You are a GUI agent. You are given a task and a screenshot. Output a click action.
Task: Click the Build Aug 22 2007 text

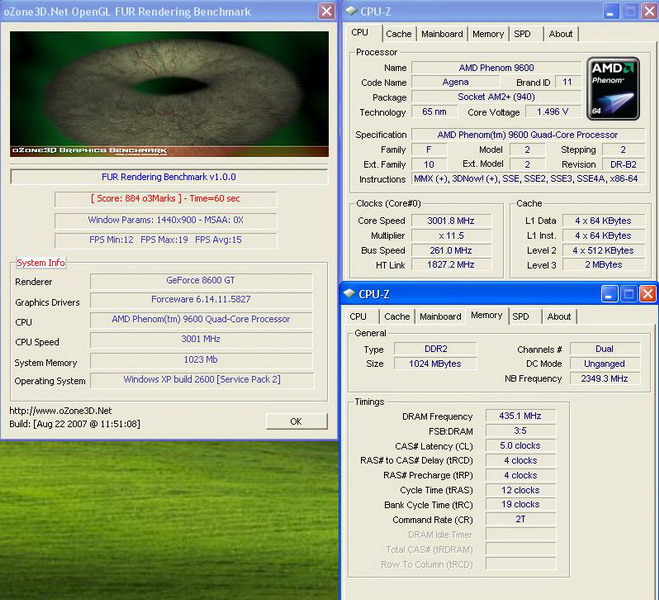pyautogui.click(x=75, y=424)
